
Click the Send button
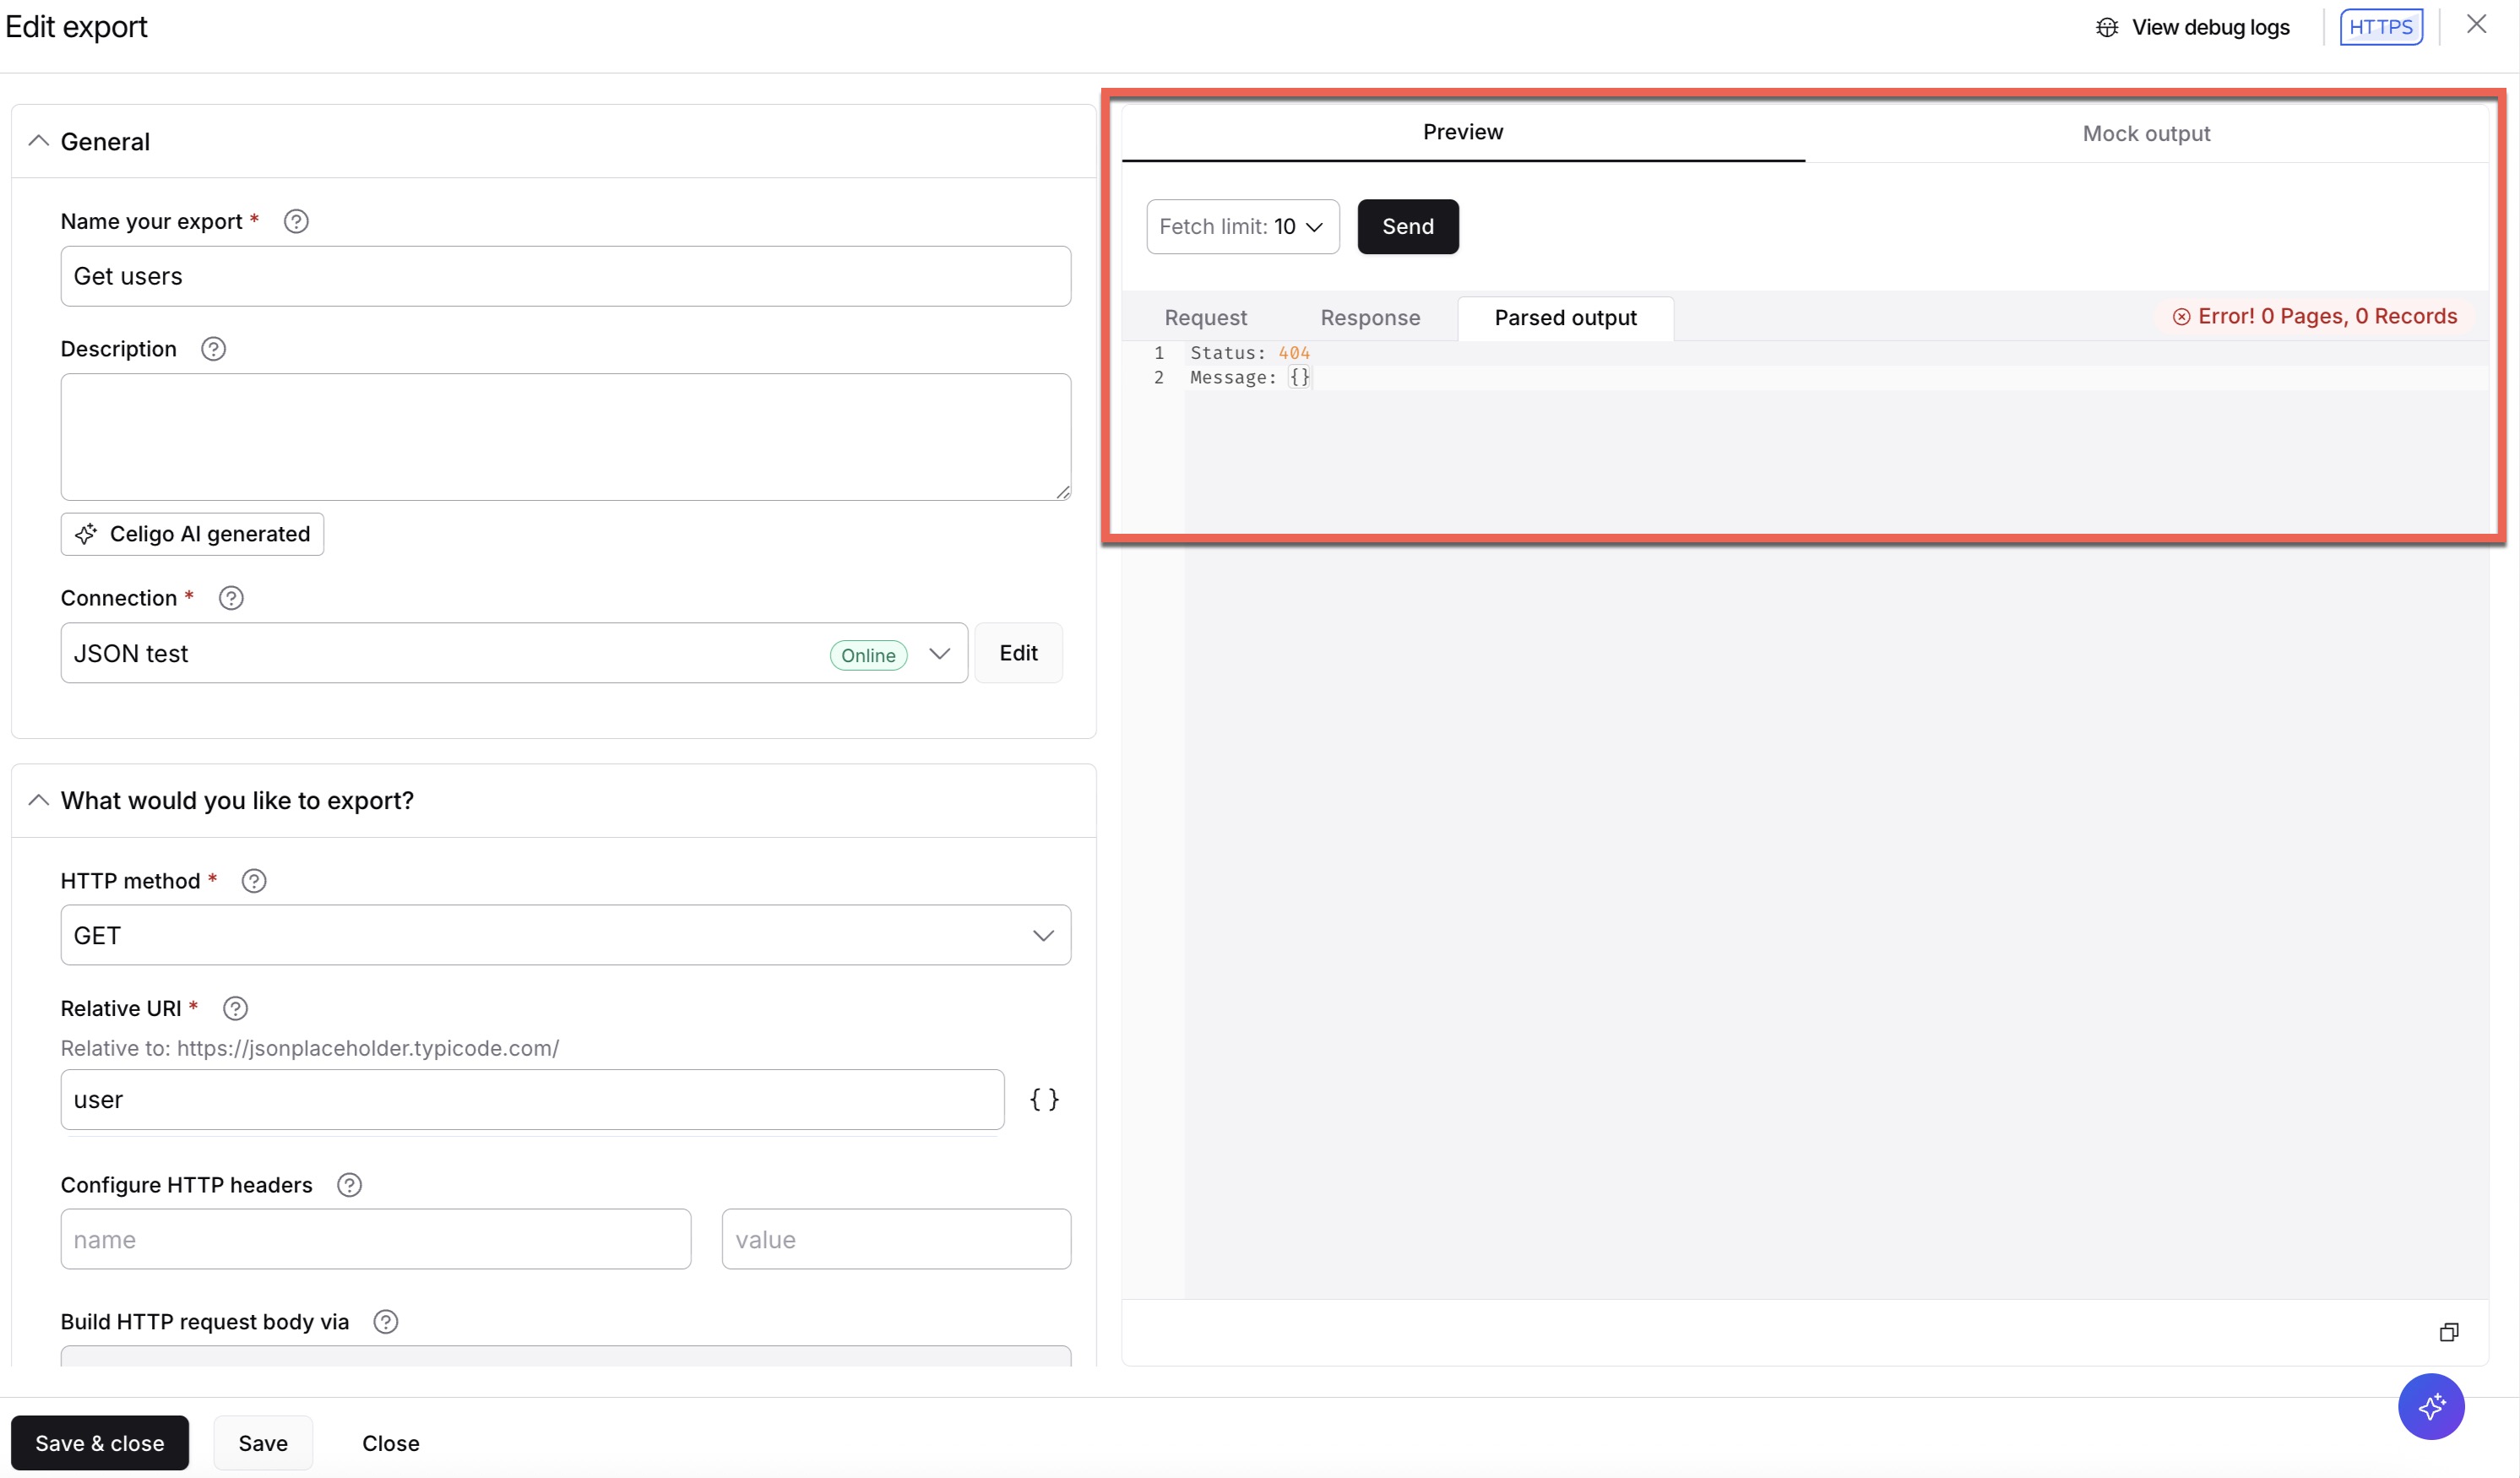coord(1408,227)
